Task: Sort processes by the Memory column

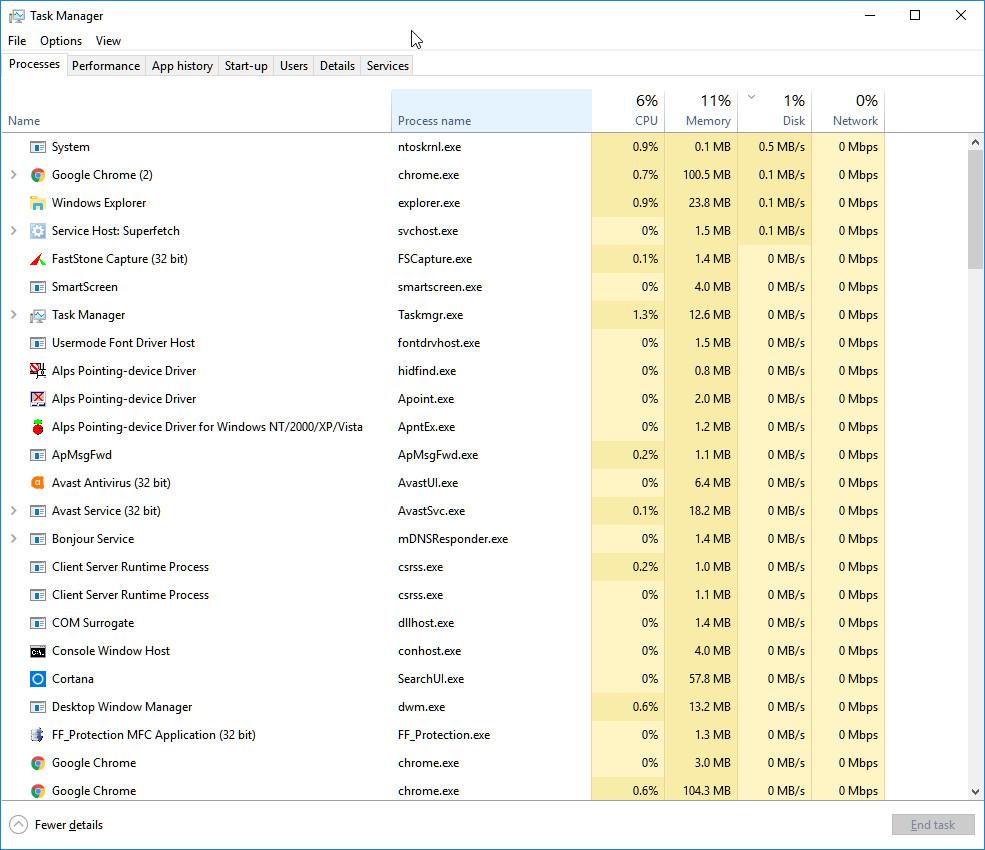Action: point(706,110)
